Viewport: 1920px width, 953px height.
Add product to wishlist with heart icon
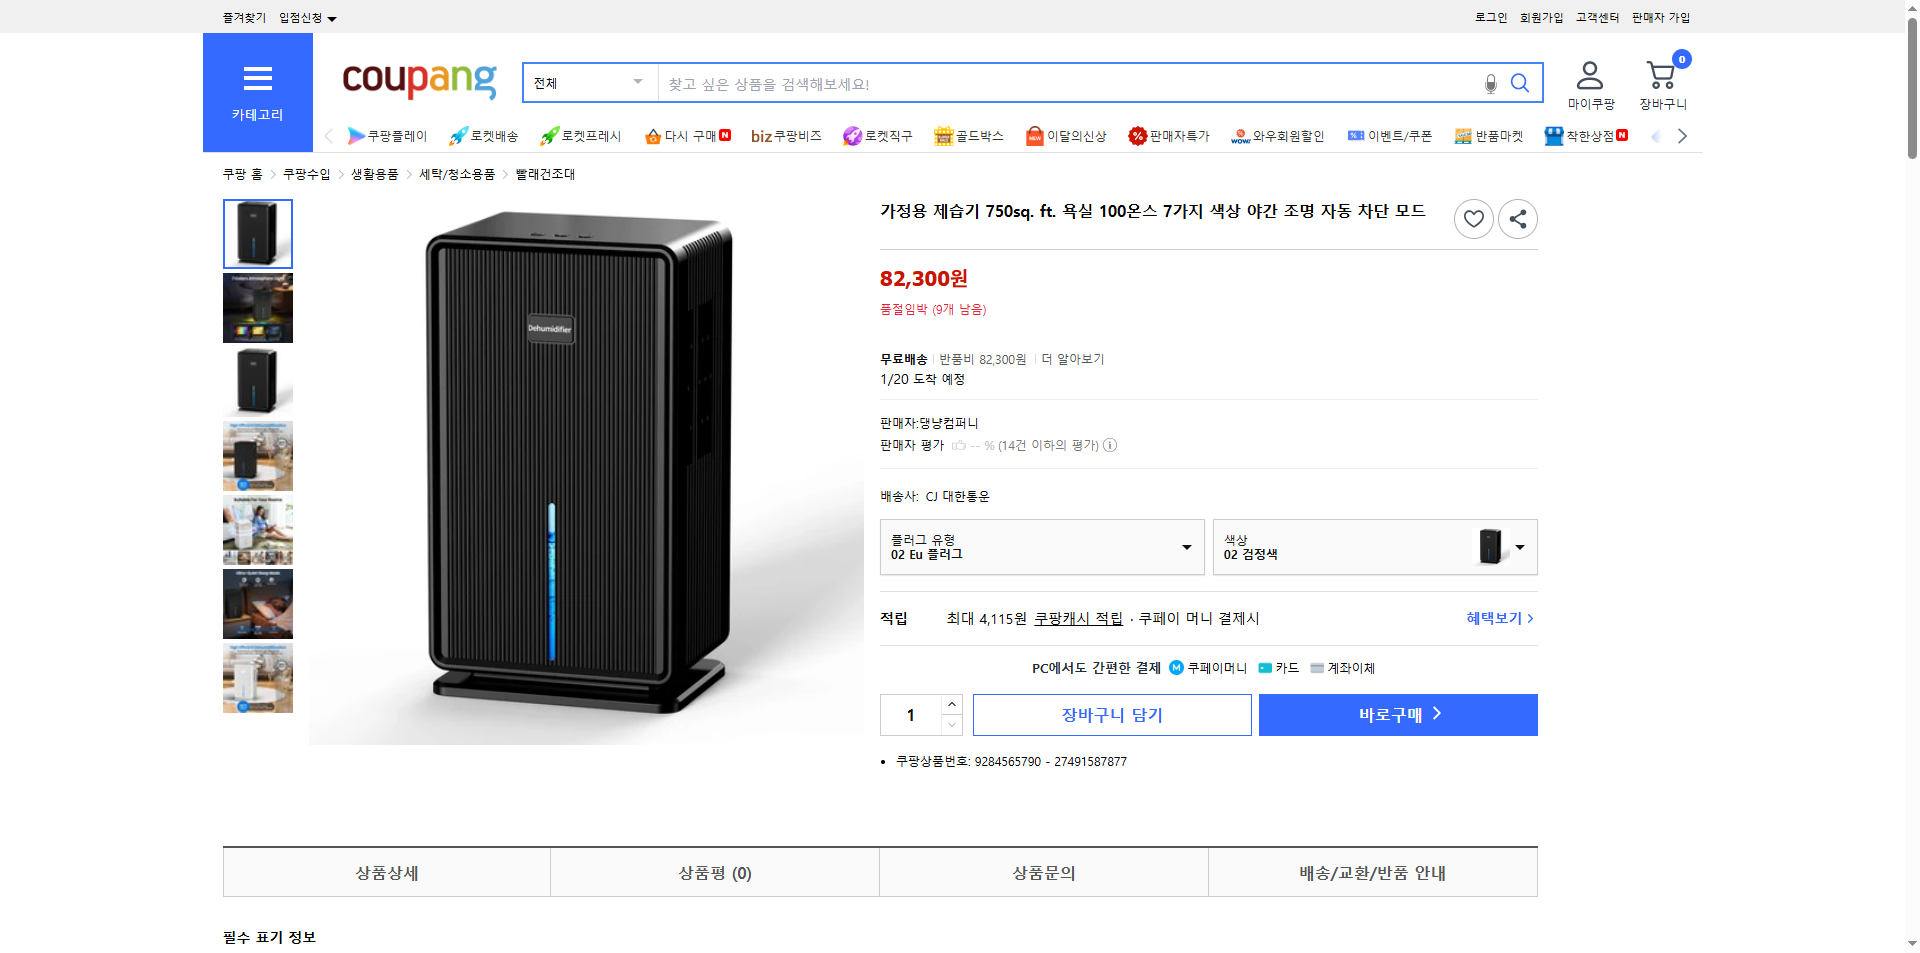[x=1473, y=218]
